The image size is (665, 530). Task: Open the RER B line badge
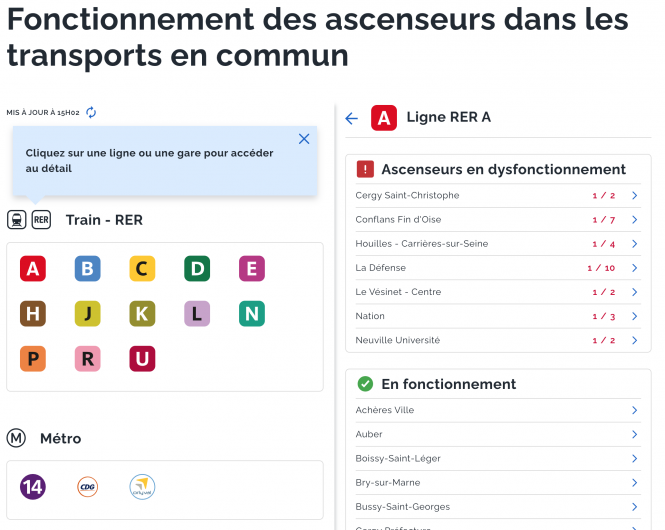87,268
